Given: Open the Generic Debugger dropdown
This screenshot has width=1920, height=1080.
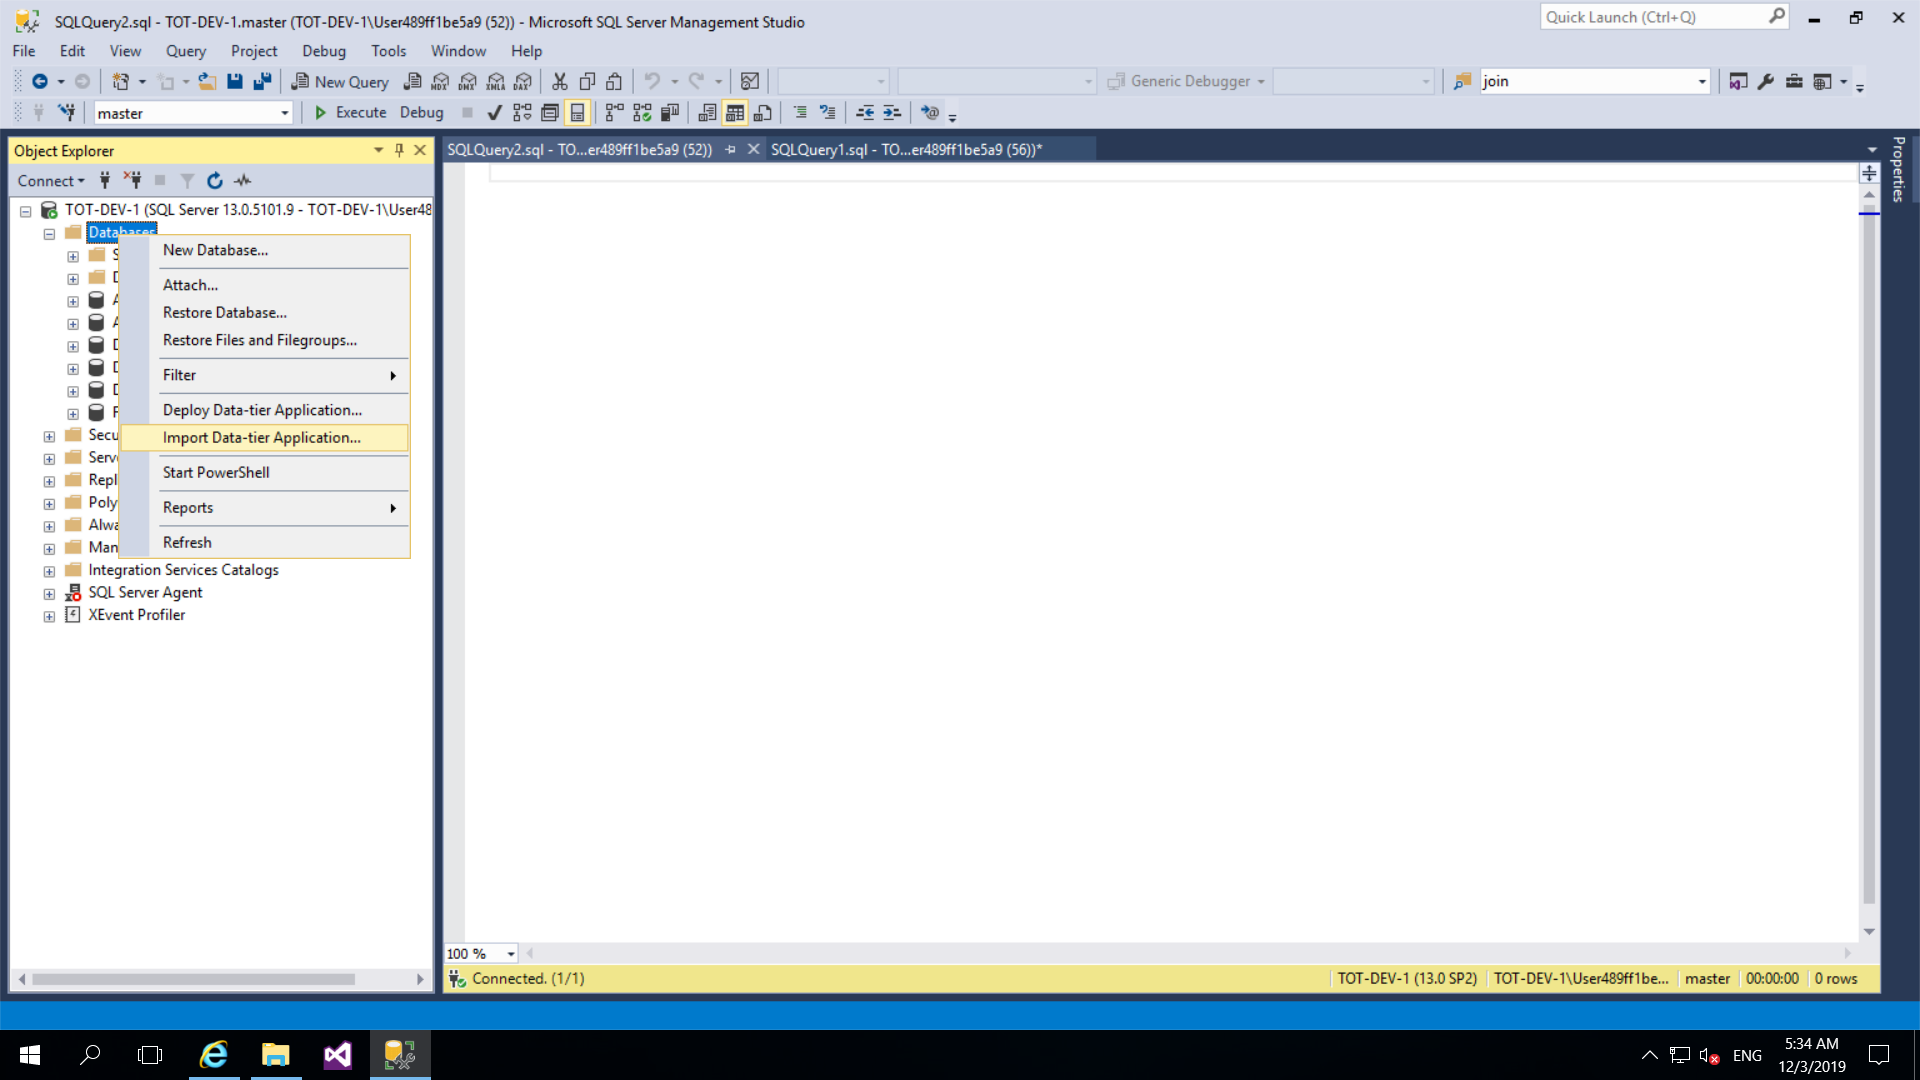Looking at the screenshot, I should pyautogui.click(x=1261, y=82).
